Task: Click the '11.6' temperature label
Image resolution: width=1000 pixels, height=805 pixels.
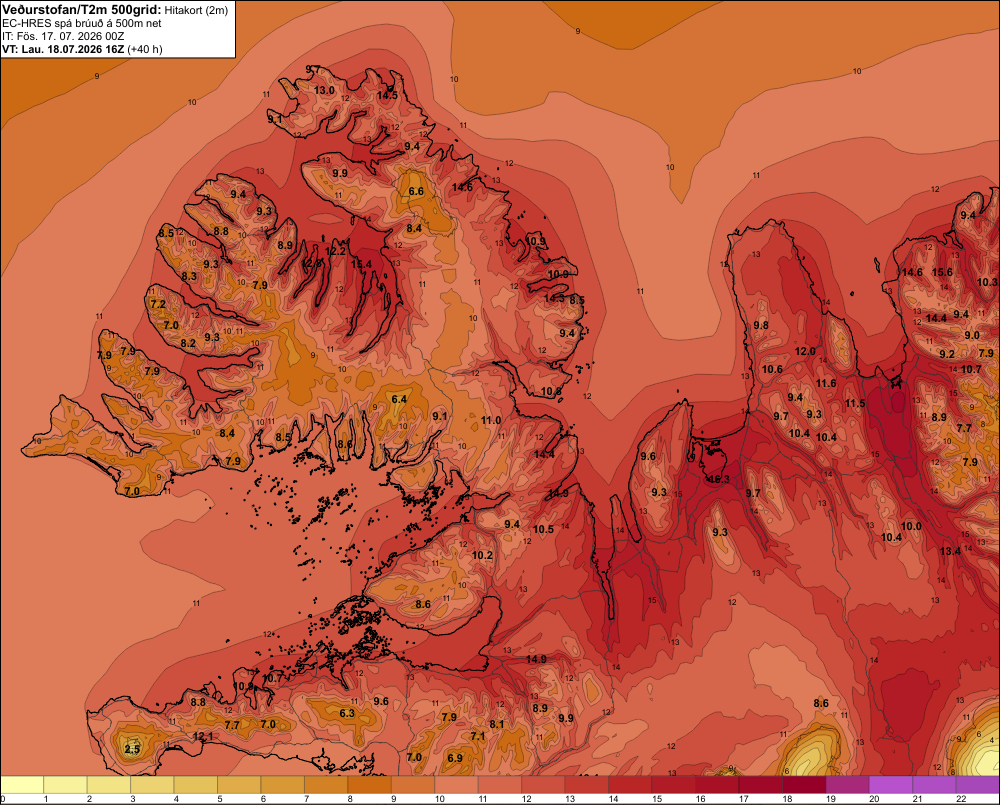Action: tap(826, 383)
